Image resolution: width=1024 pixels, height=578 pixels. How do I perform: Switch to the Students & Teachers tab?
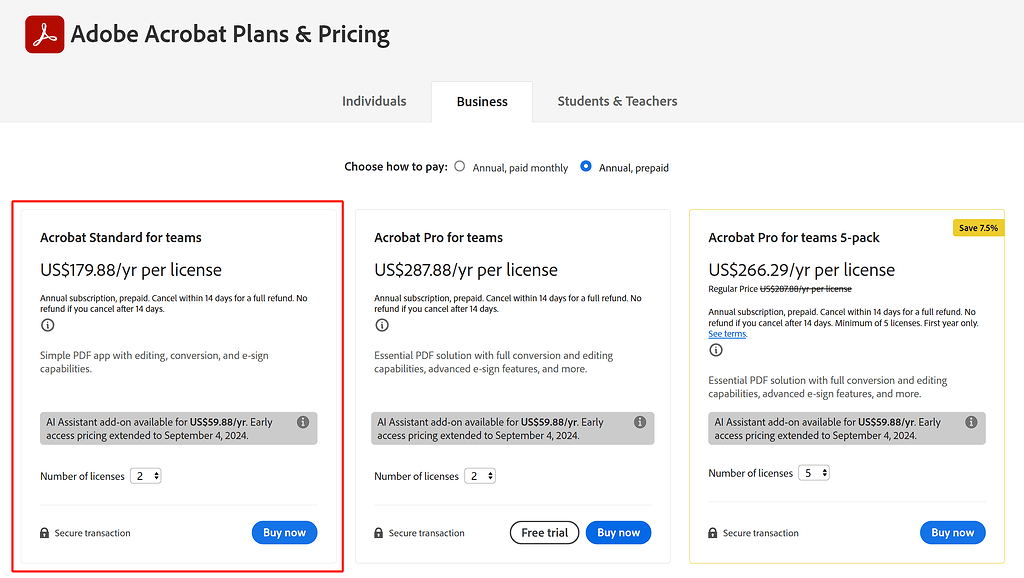tap(617, 101)
